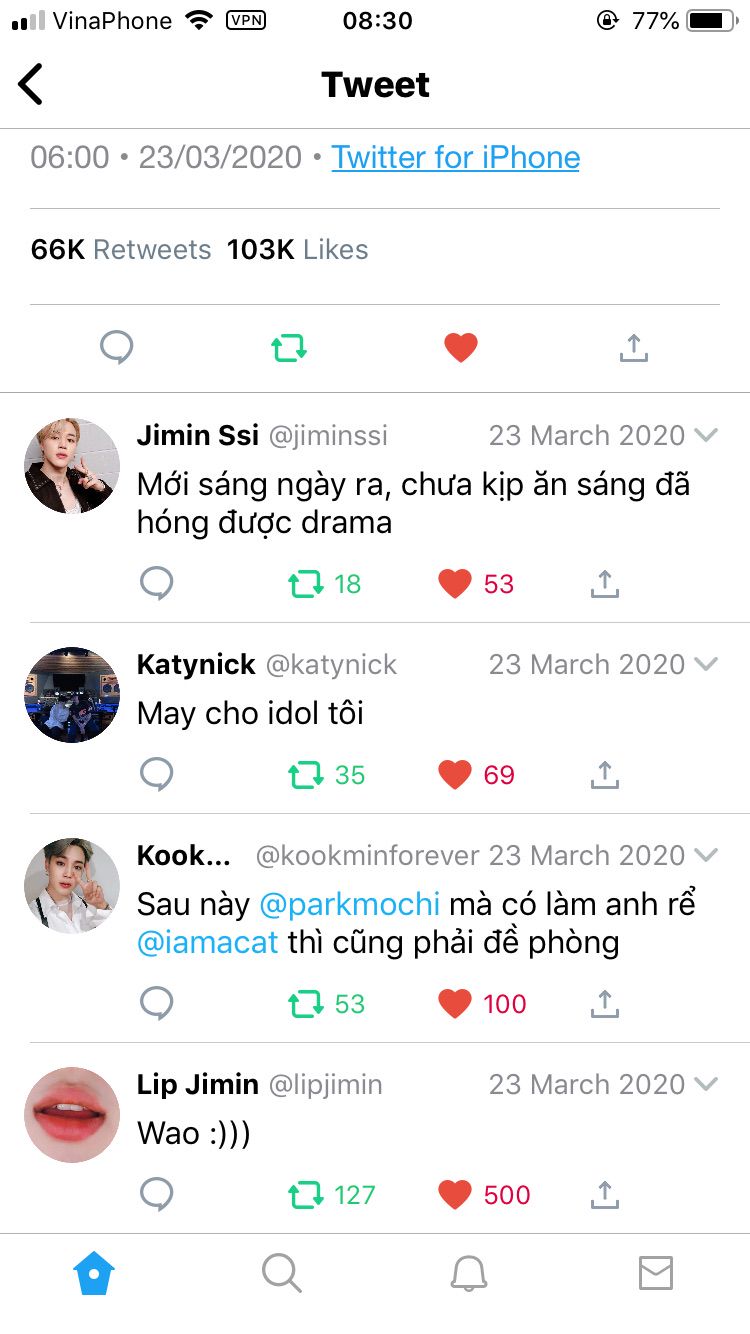Reply to Lip Jimin's comment
This screenshot has width=750, height=1334.
[156, 1194]
